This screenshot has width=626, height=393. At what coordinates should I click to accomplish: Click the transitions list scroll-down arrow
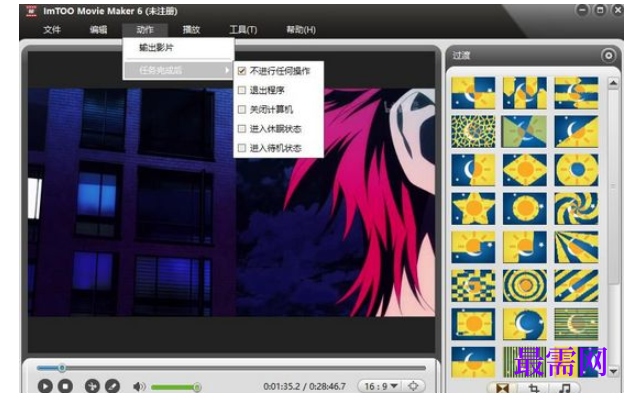(613, 371)
